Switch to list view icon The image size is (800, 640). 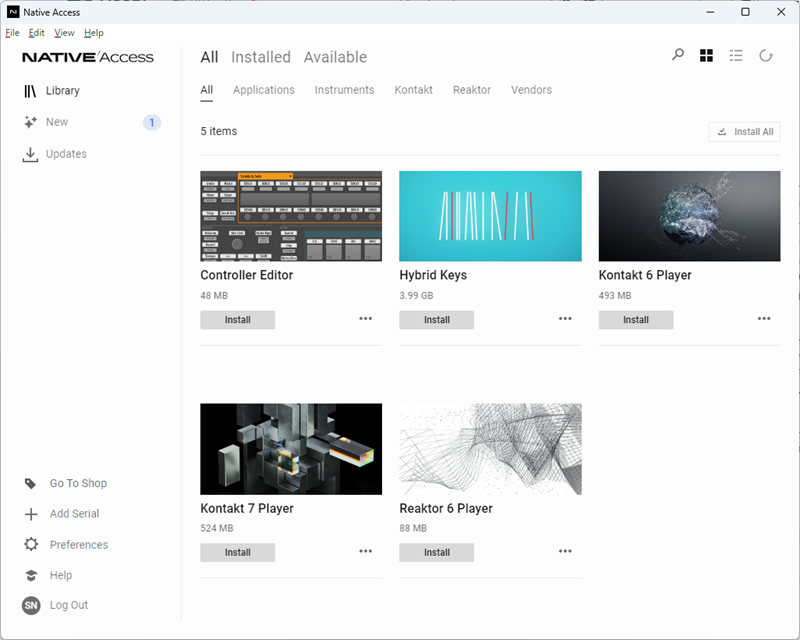736,56
